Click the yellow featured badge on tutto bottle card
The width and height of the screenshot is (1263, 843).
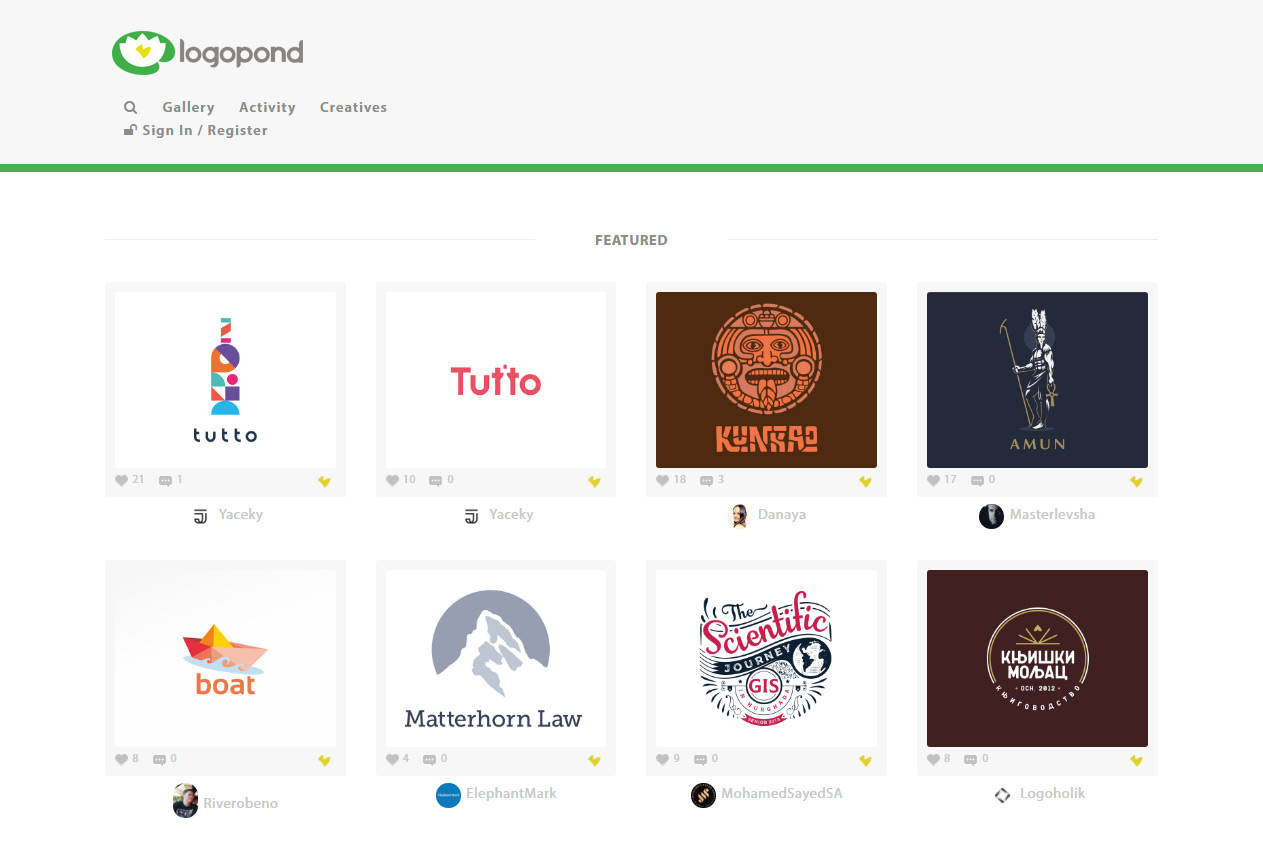(324, 481)
